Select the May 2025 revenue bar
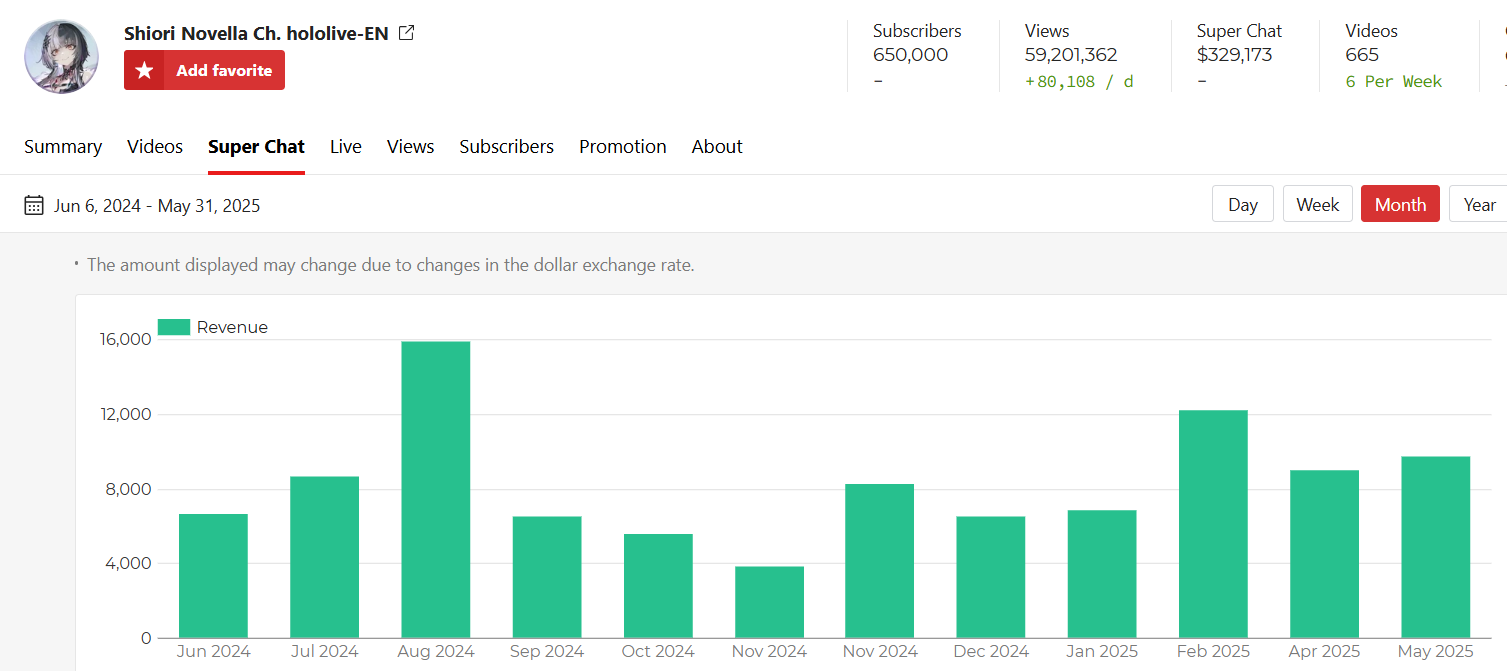The image size is (1507, 671). click(1436, 547)
